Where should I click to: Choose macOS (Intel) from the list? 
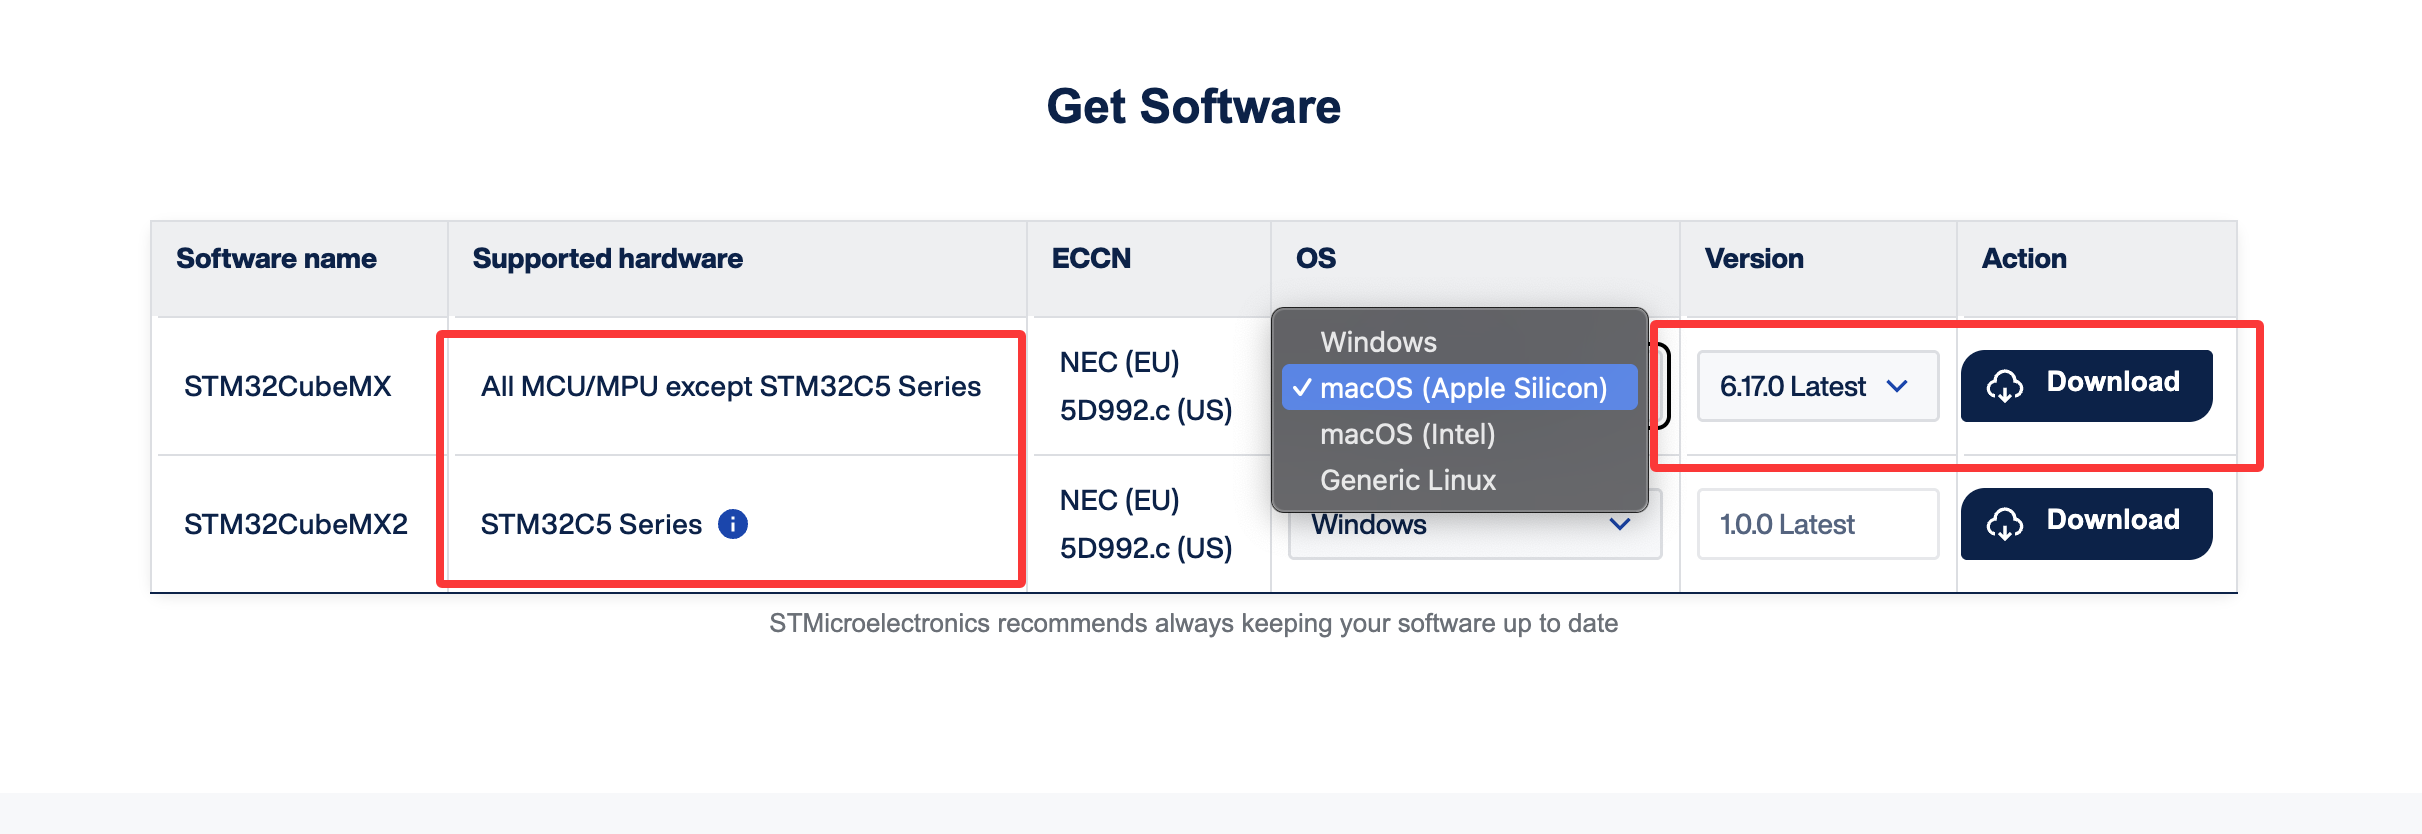click(x=1407, y=434)
